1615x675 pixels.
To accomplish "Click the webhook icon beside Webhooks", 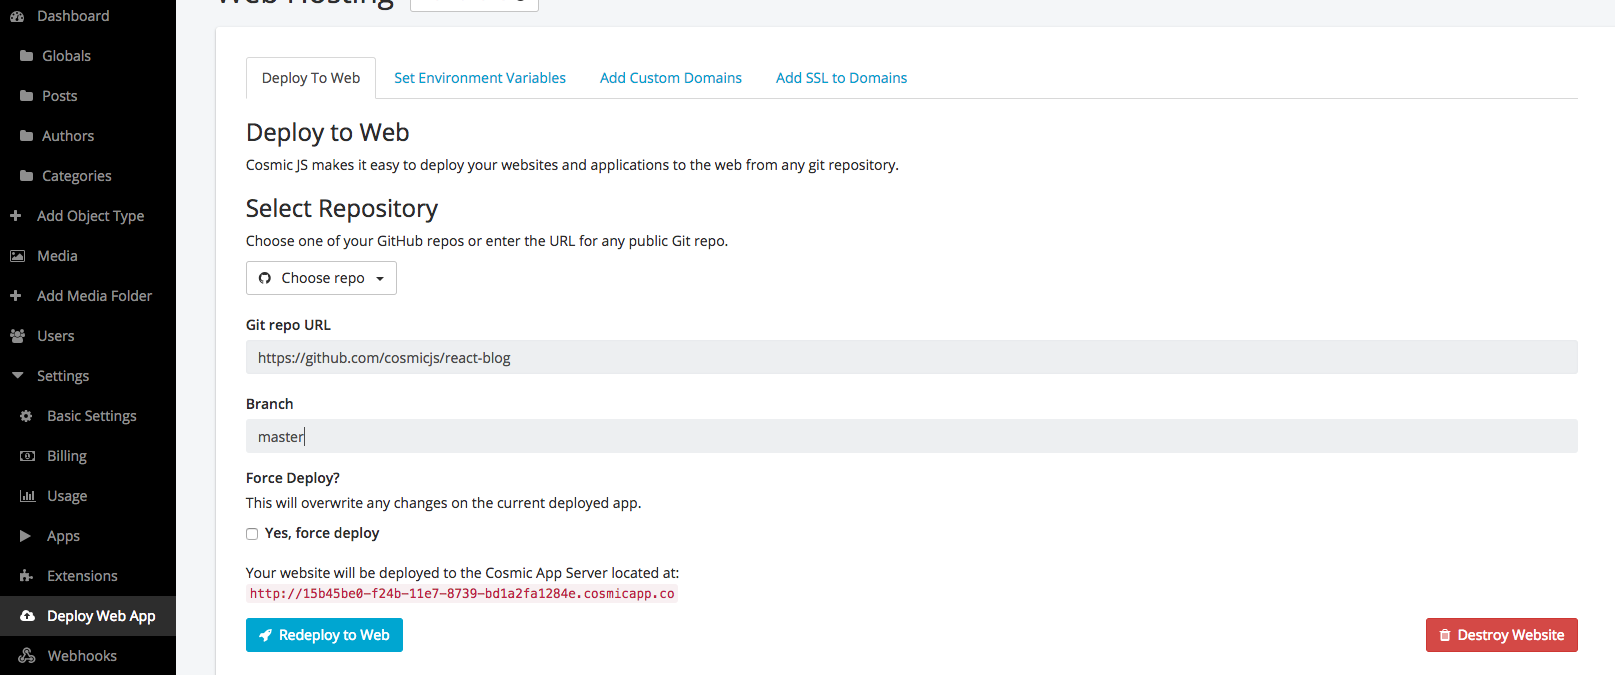I will coord(27,656).
